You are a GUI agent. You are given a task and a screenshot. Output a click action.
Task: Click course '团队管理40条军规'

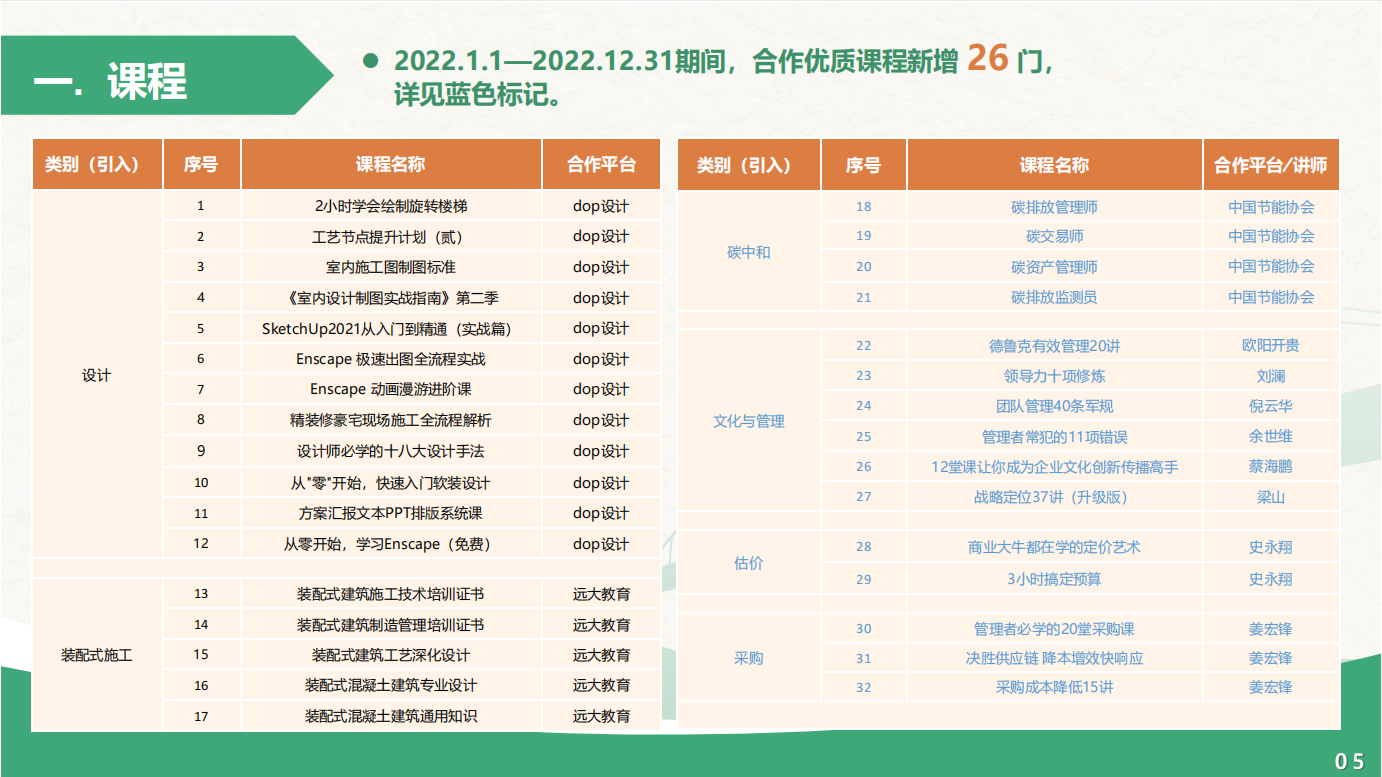point(1055,406)
